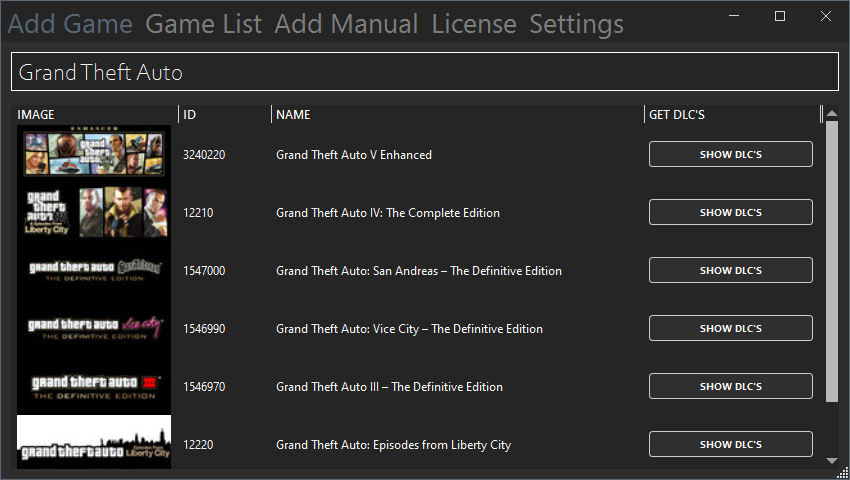Show DLC's for Vice City Definitive Edition
Image resolution: width=850 pixels, height=480 pixels.
pyautogui.click(x=730, y=329)
